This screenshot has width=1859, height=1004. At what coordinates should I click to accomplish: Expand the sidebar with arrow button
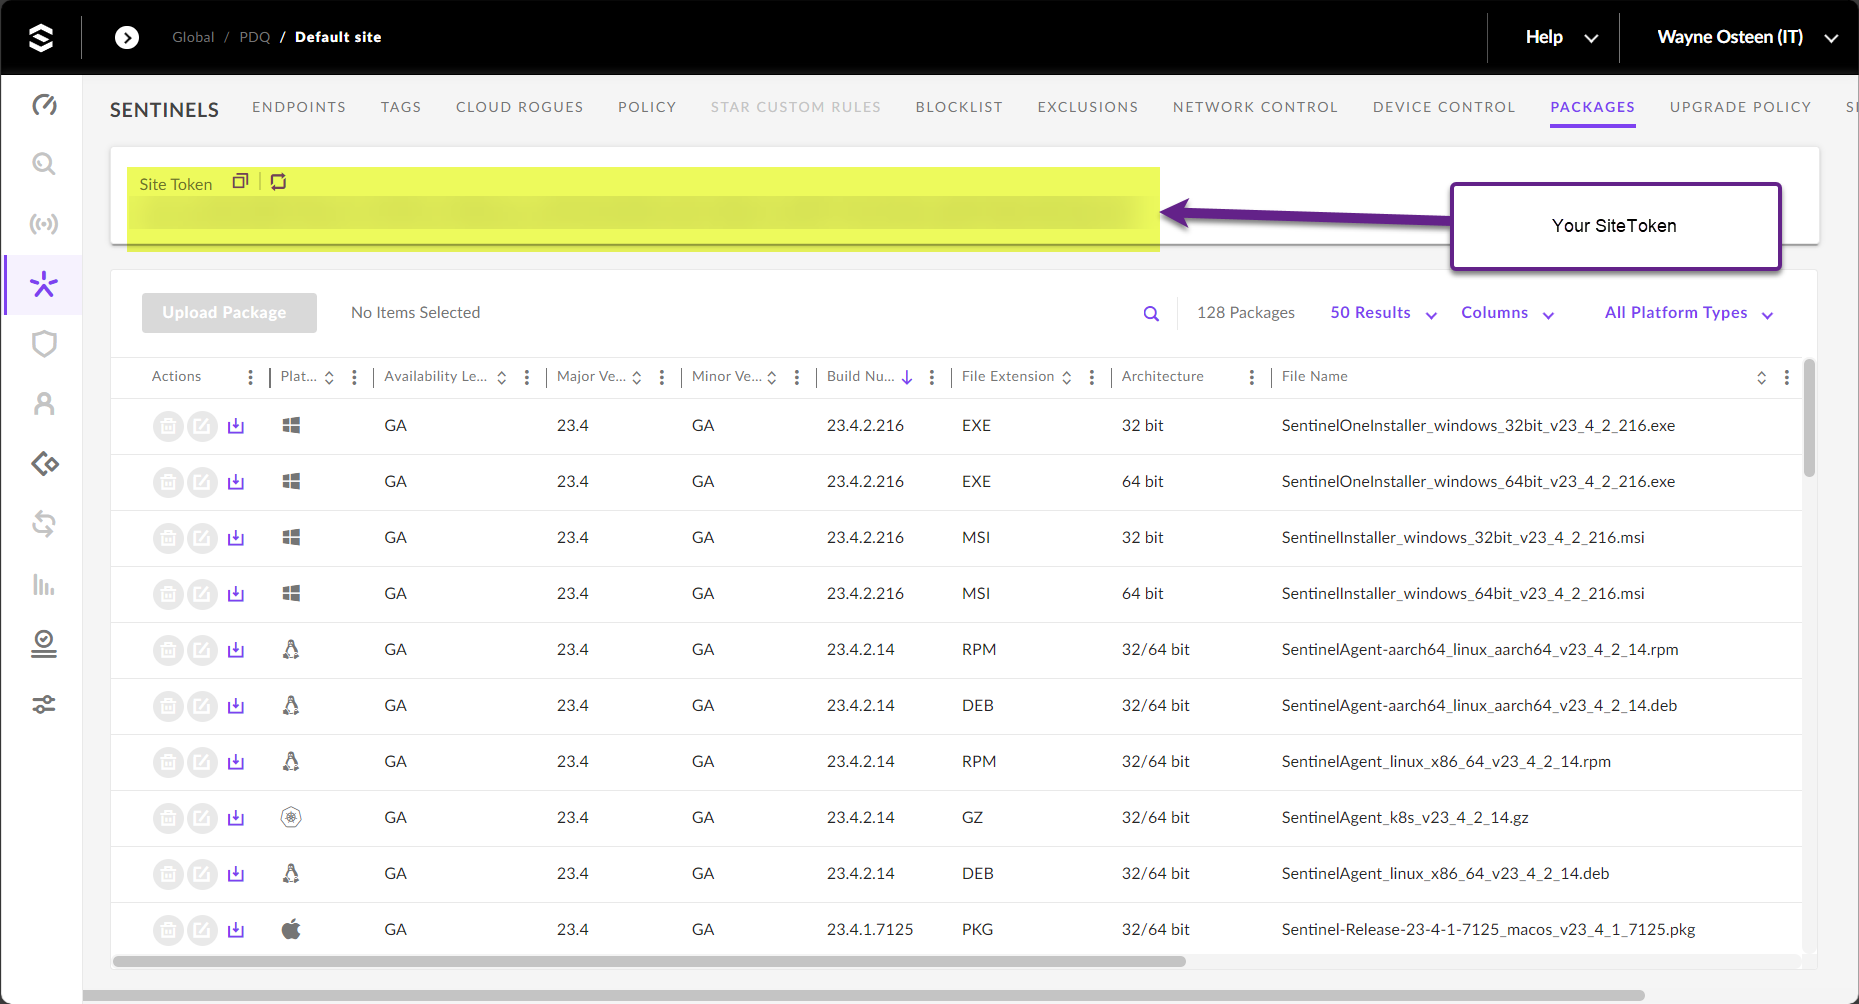[127, 37]
